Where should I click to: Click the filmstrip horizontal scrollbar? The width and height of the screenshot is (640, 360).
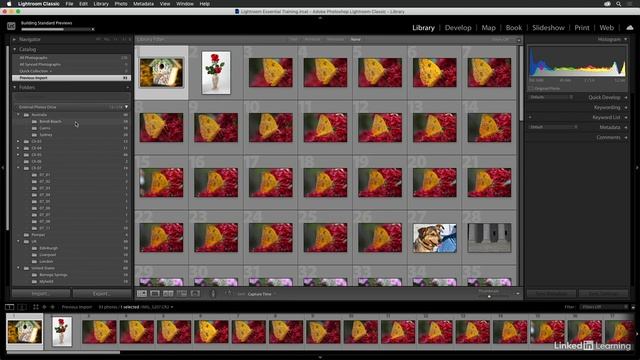(x=63, y=352)
